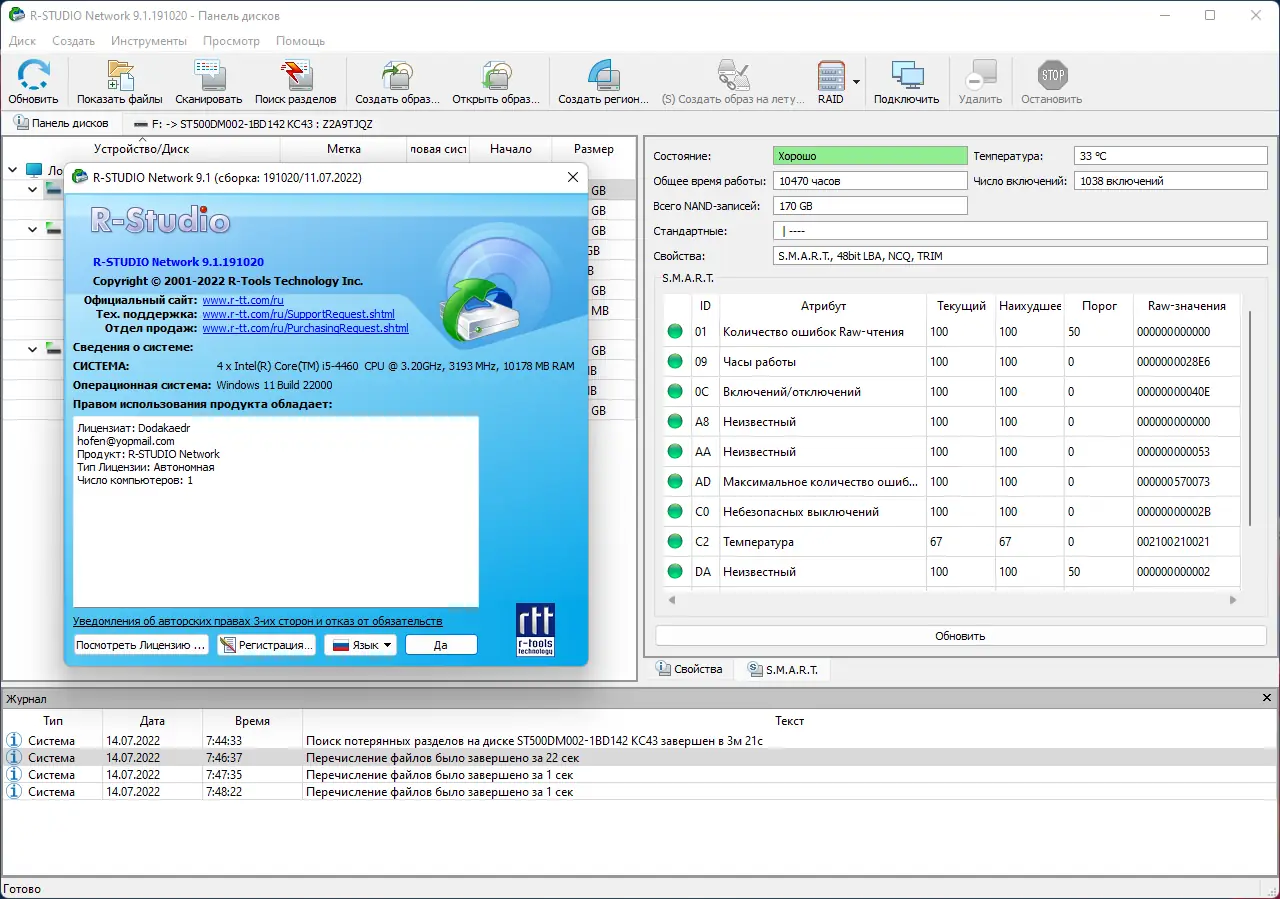The width and height of the screenshot is (1280, 899).
Task: Open Показать файлы from the toolbar
Action: point(120,75)
